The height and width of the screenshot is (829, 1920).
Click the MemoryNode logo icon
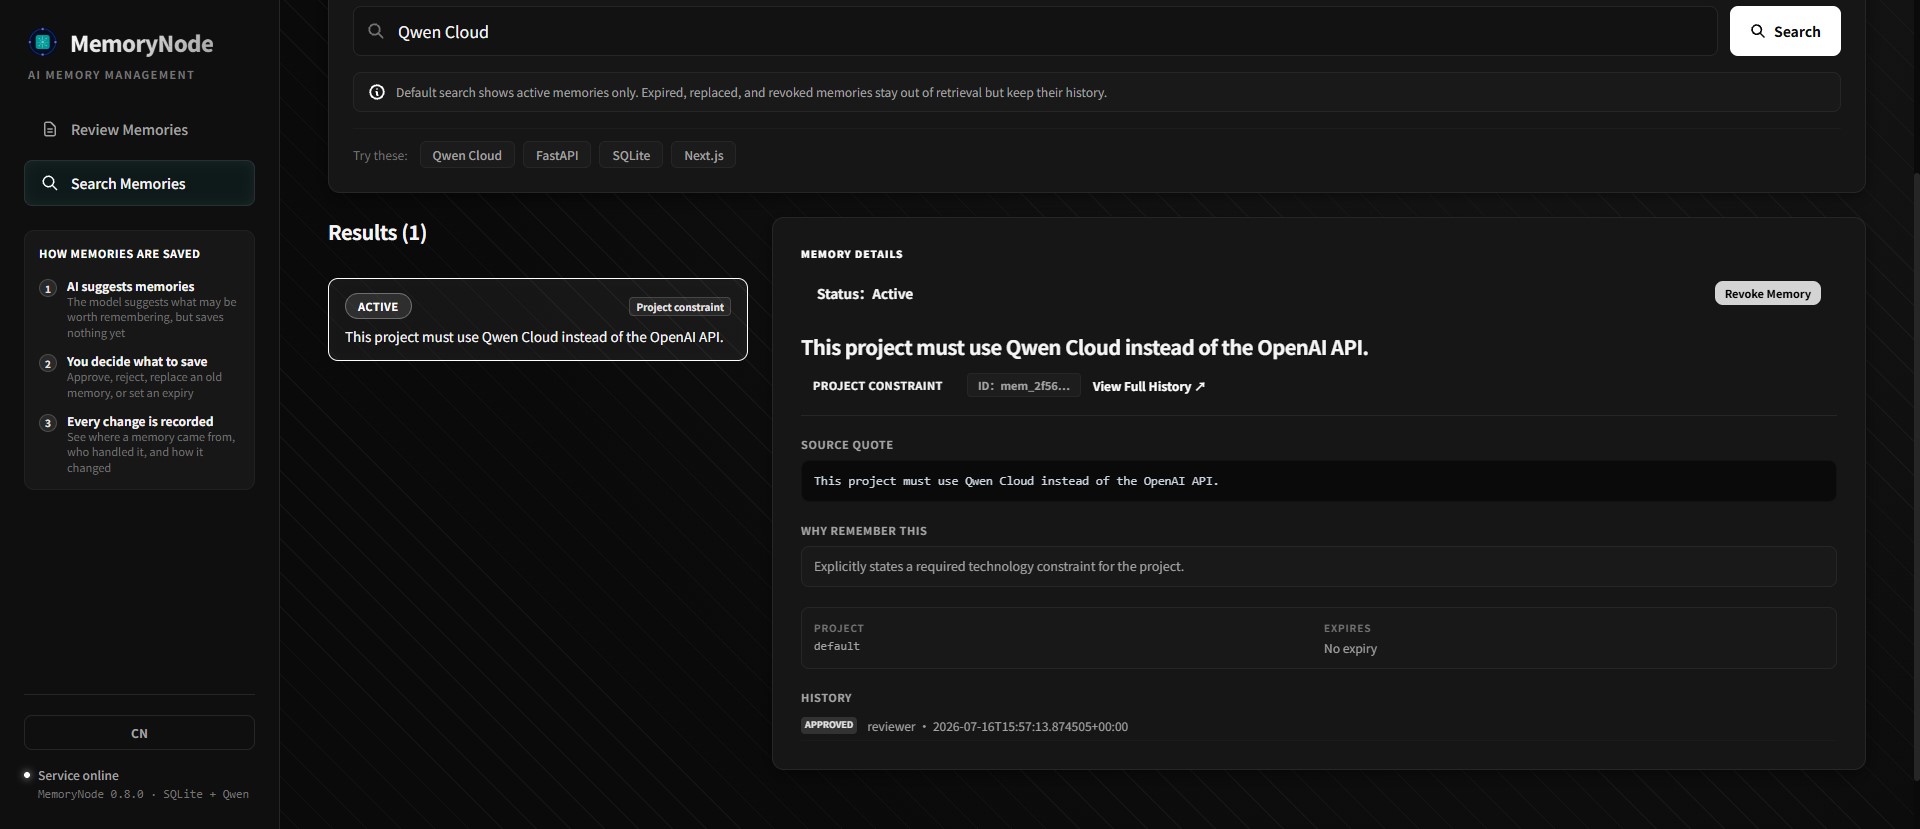(x=42, y=42)
